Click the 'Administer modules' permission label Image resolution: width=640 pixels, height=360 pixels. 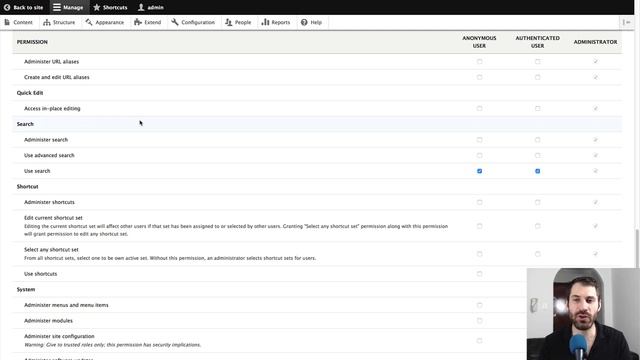pyautogui.click(x=48, y=321)
